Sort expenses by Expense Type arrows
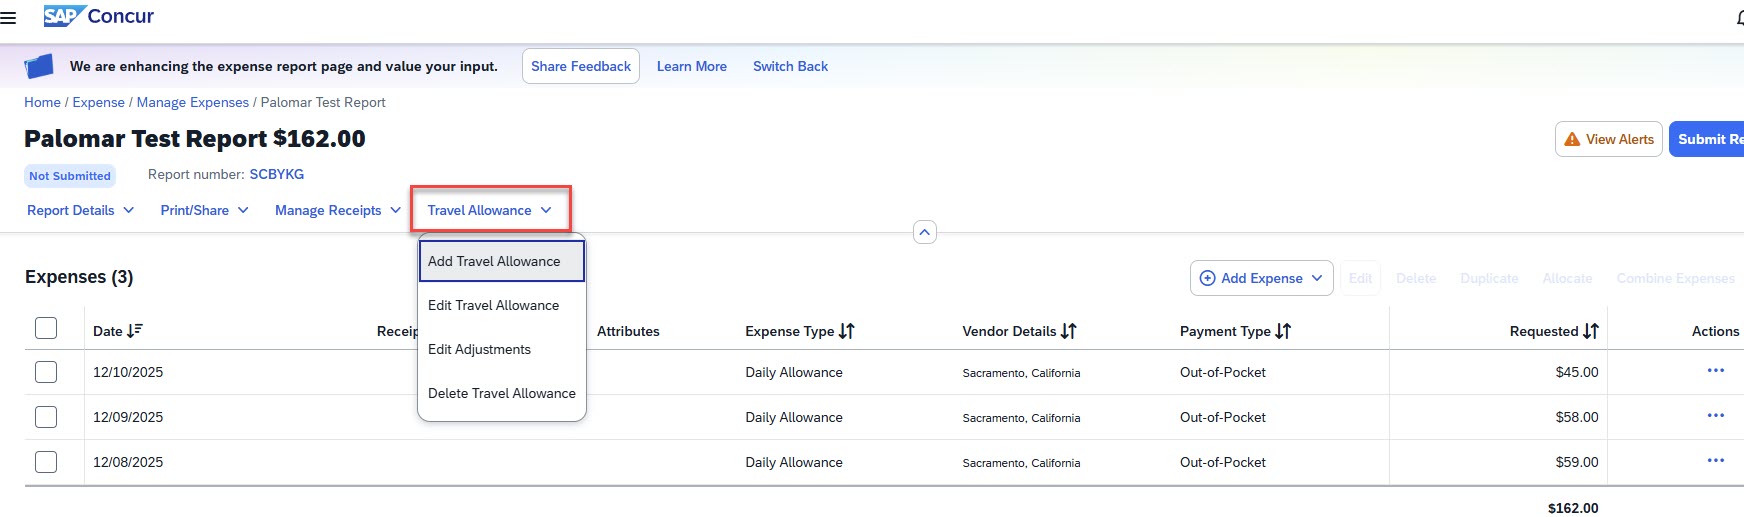Image resolution: width=1744 pixels, height=517 pixels. click(x=847, y=331)
